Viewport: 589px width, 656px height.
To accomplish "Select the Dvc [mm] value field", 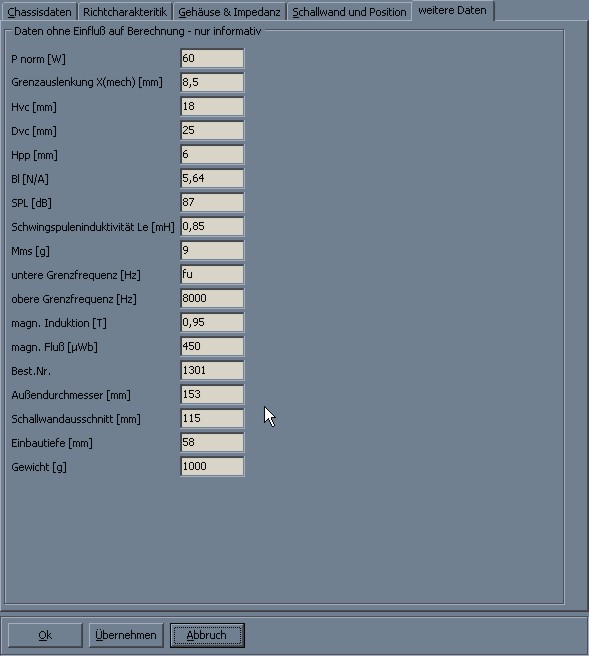I will [212, 130].
